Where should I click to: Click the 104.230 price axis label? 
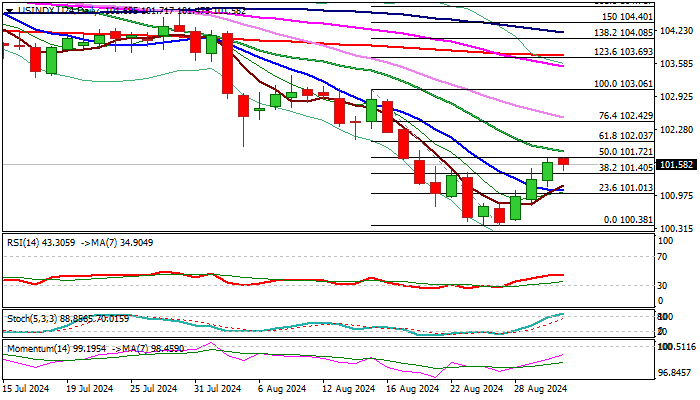(x=676, y=30)
